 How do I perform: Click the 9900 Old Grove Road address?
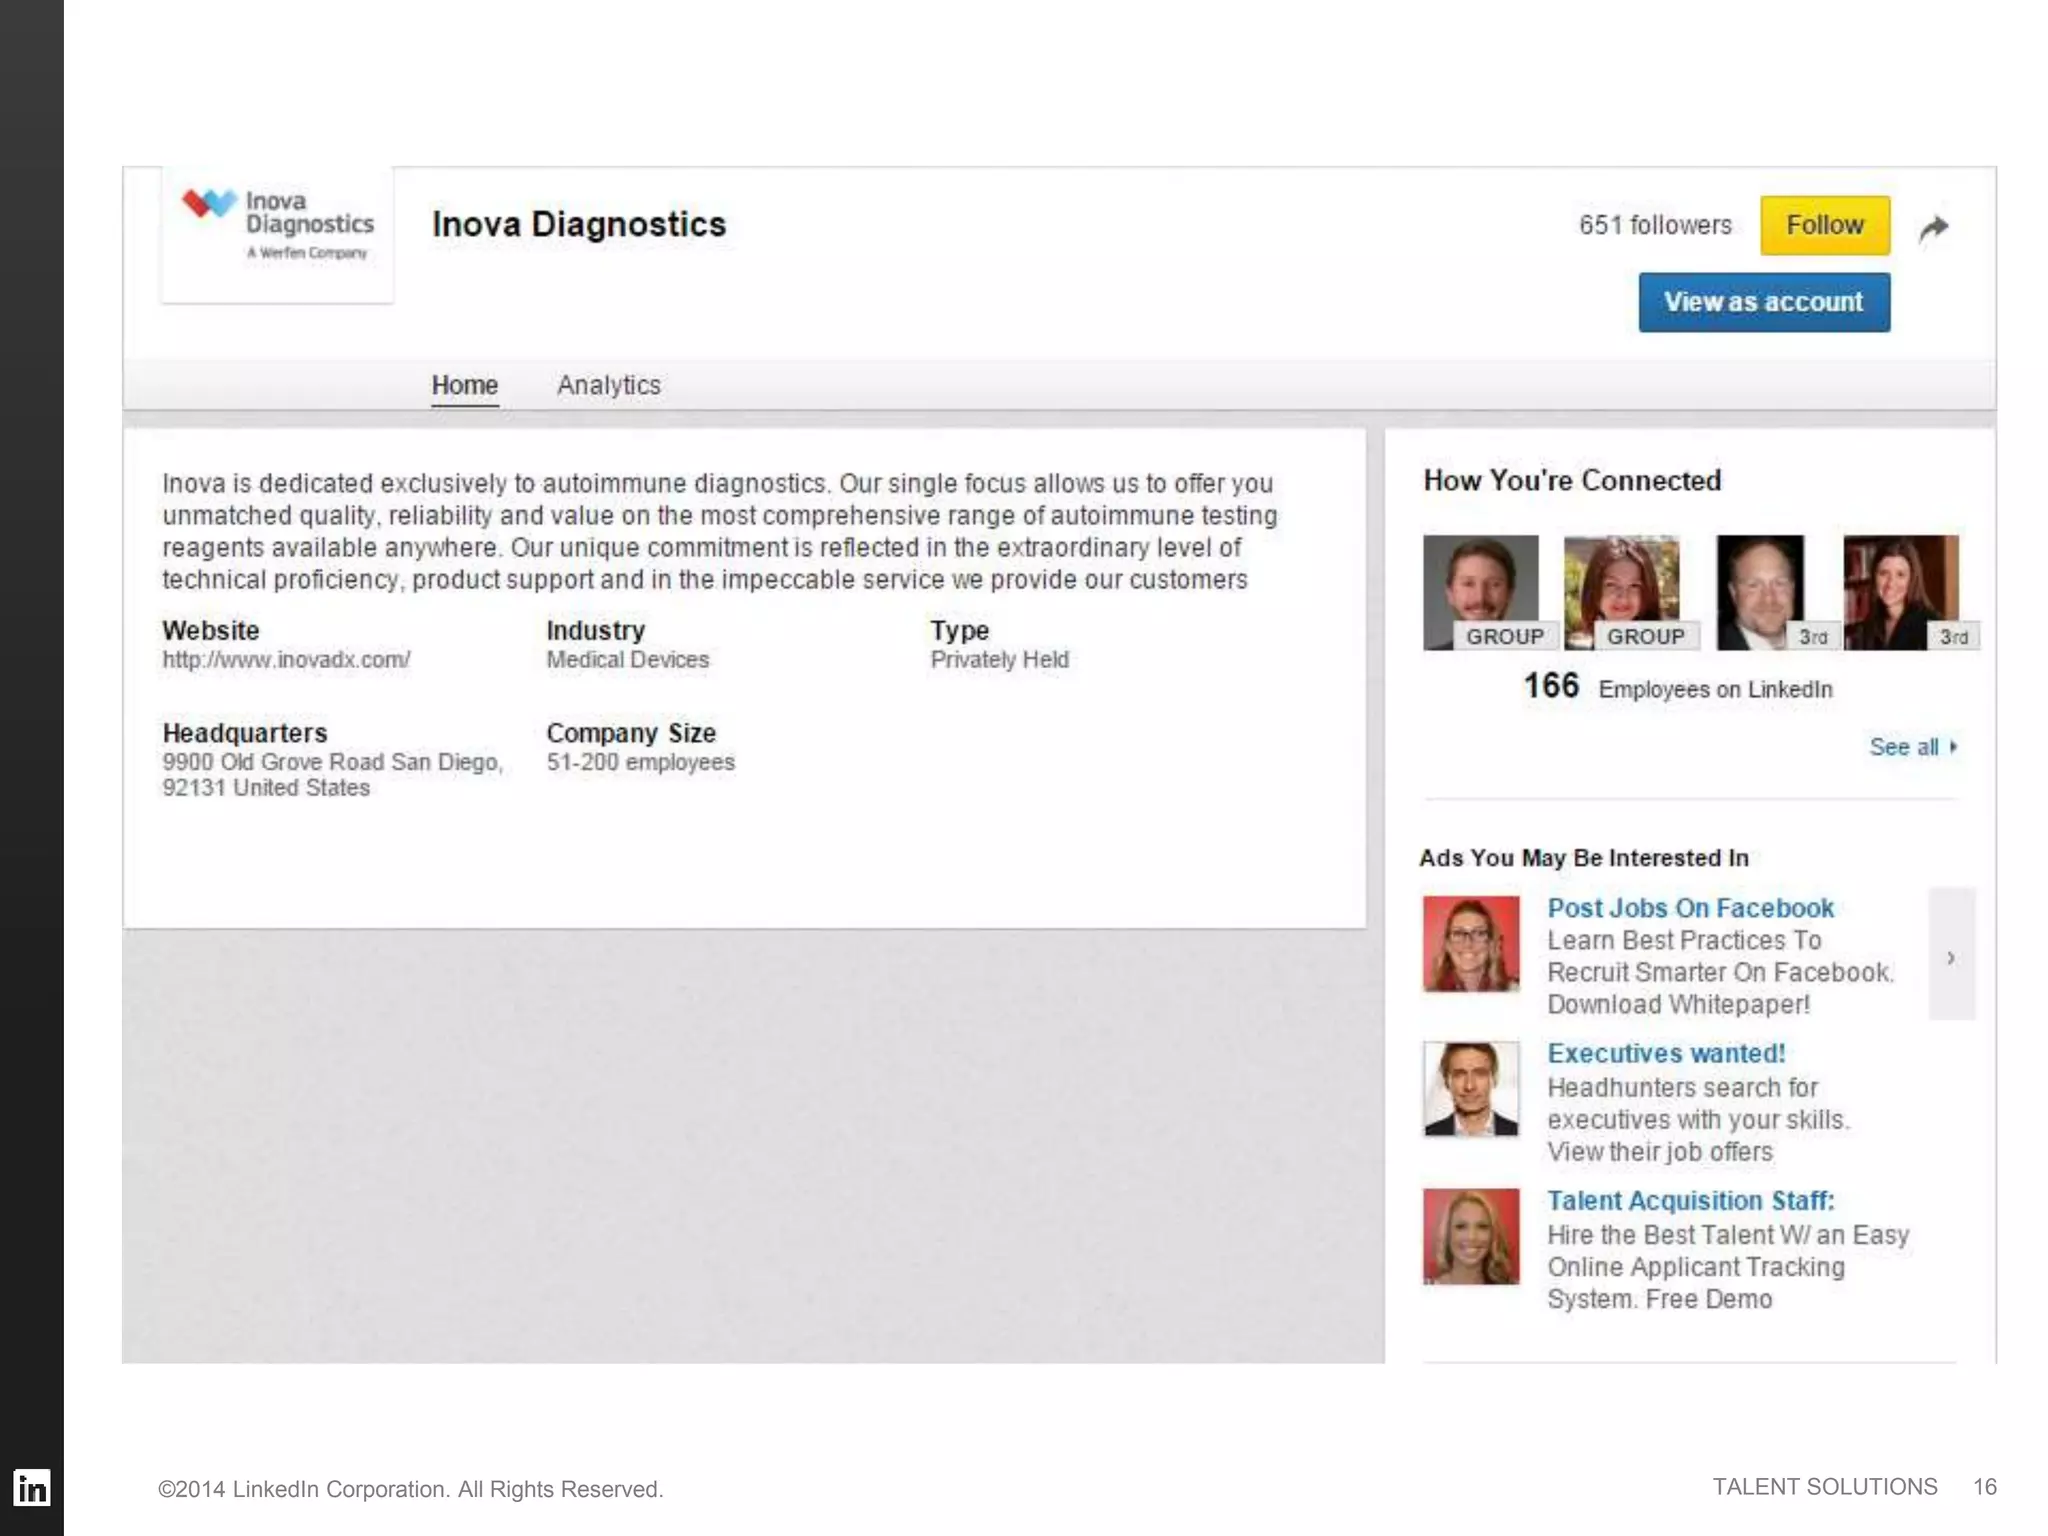coord(332,775)
